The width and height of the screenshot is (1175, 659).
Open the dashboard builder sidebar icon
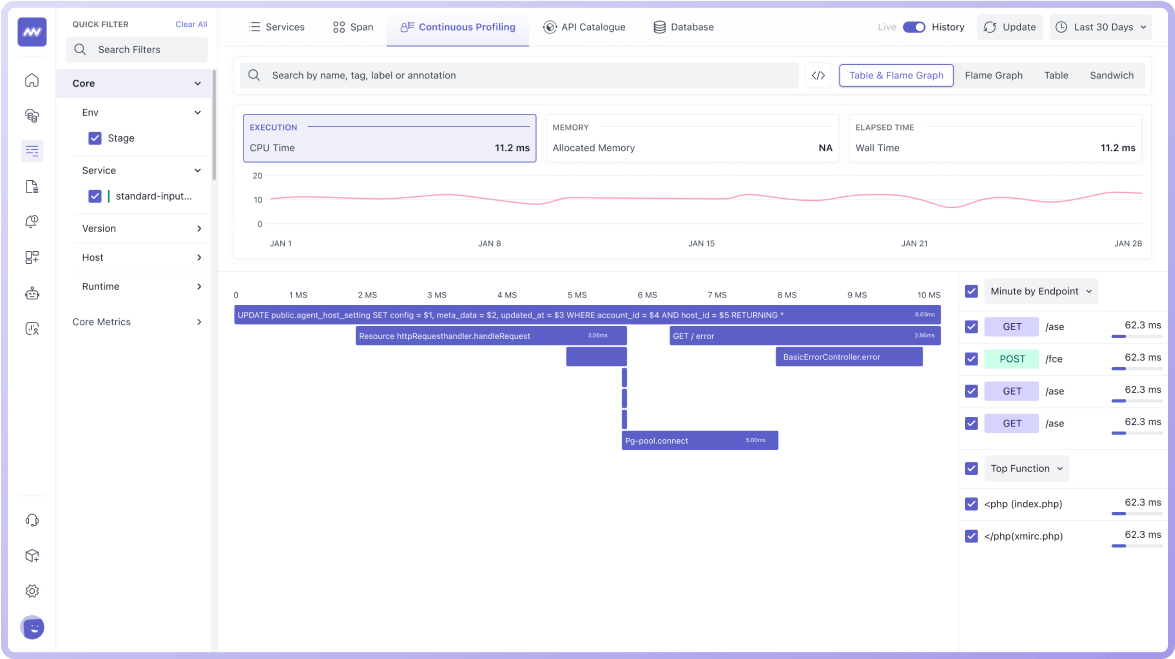(x=32, y=257)
